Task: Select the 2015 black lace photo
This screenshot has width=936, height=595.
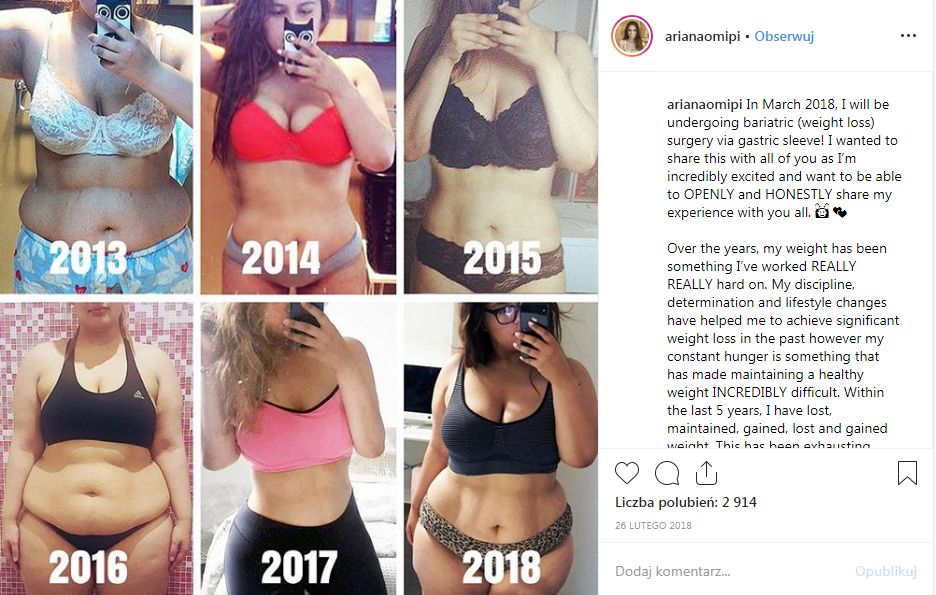Action: point(501,146)
